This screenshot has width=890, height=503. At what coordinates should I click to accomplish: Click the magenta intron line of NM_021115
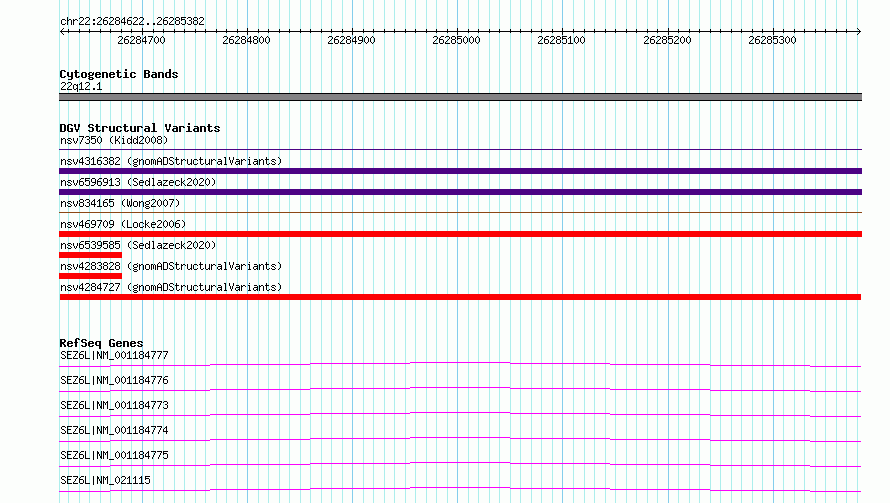(x=460, y=489)
